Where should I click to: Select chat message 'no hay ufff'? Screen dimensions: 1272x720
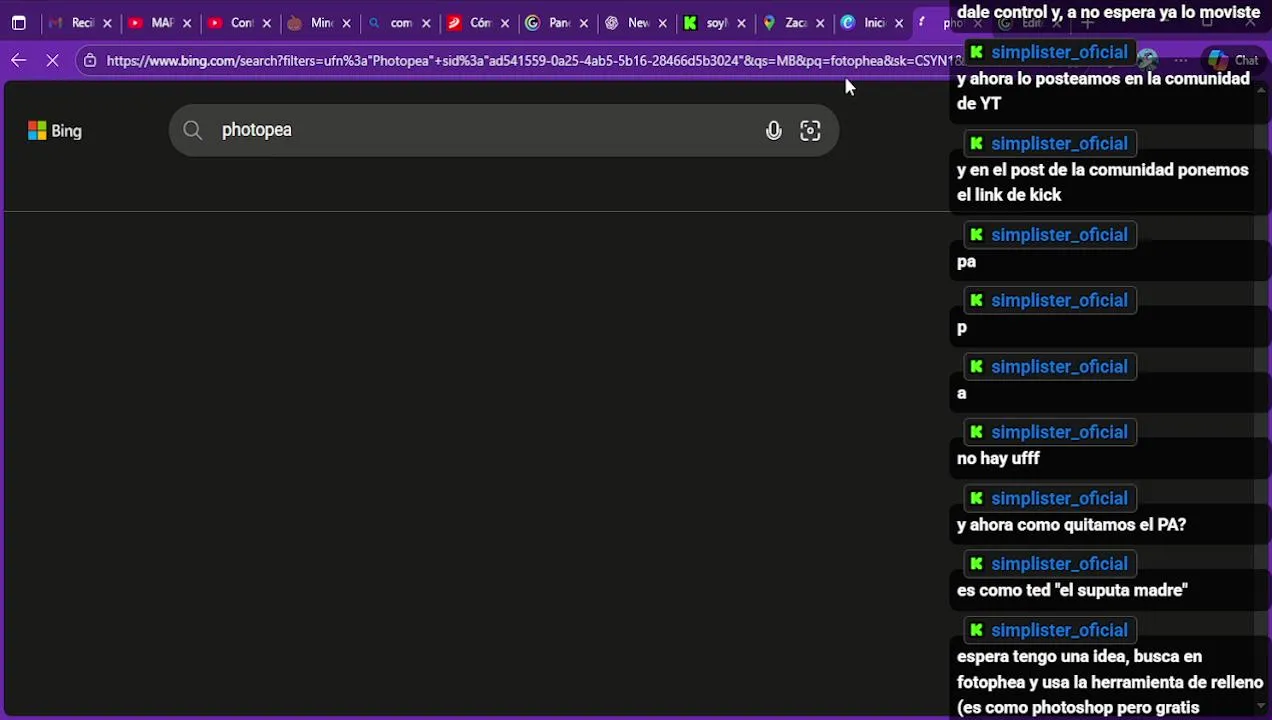pyautogui.click(x=998, y=458)
